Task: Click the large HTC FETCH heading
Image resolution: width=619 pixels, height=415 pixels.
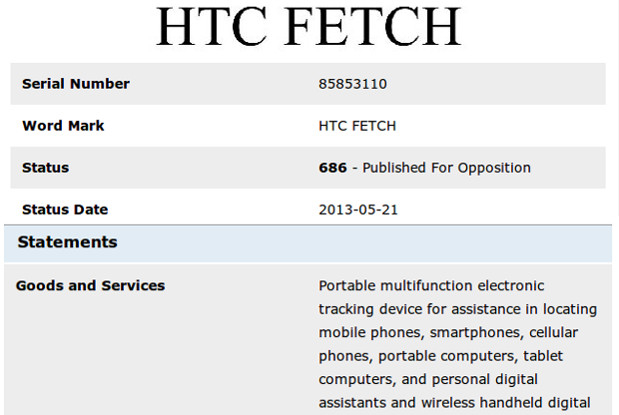Action: (x=309, y=27)
